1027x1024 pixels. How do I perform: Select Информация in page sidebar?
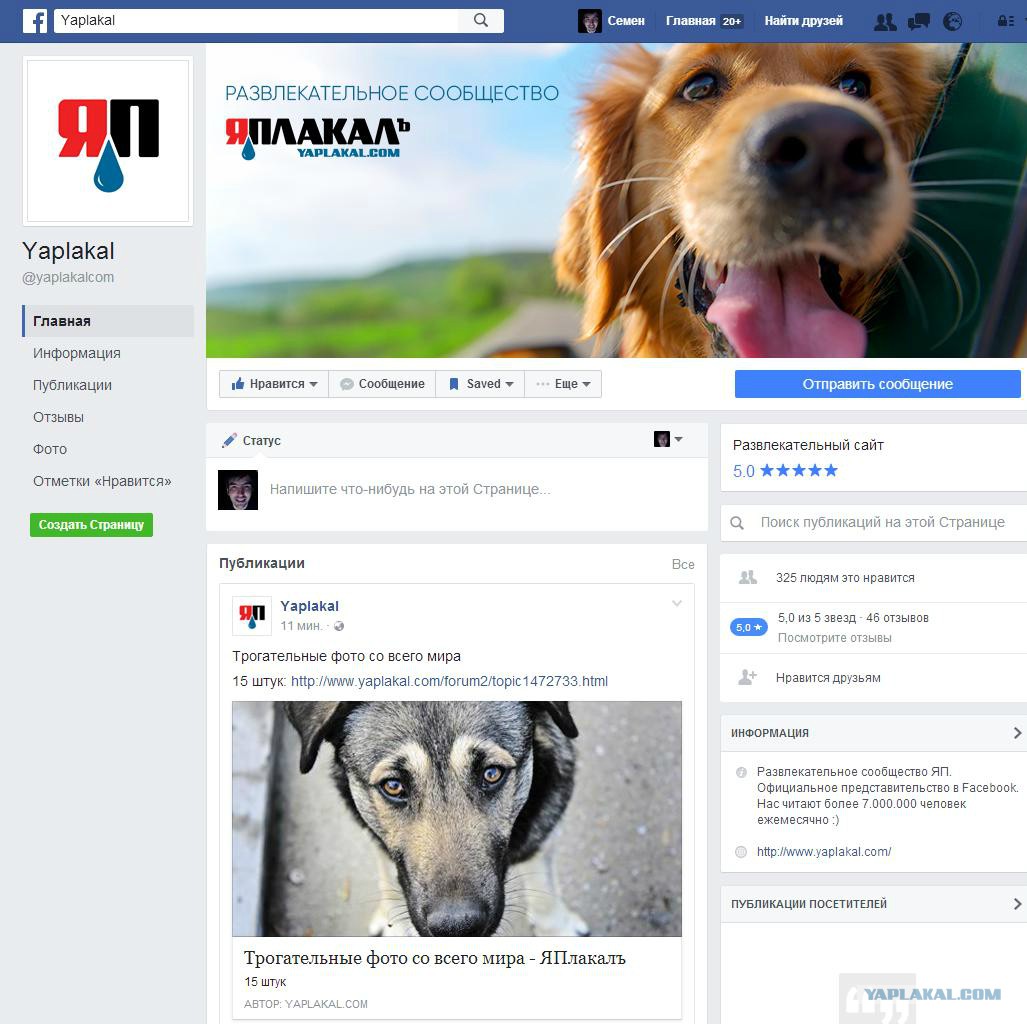[77, 353]
